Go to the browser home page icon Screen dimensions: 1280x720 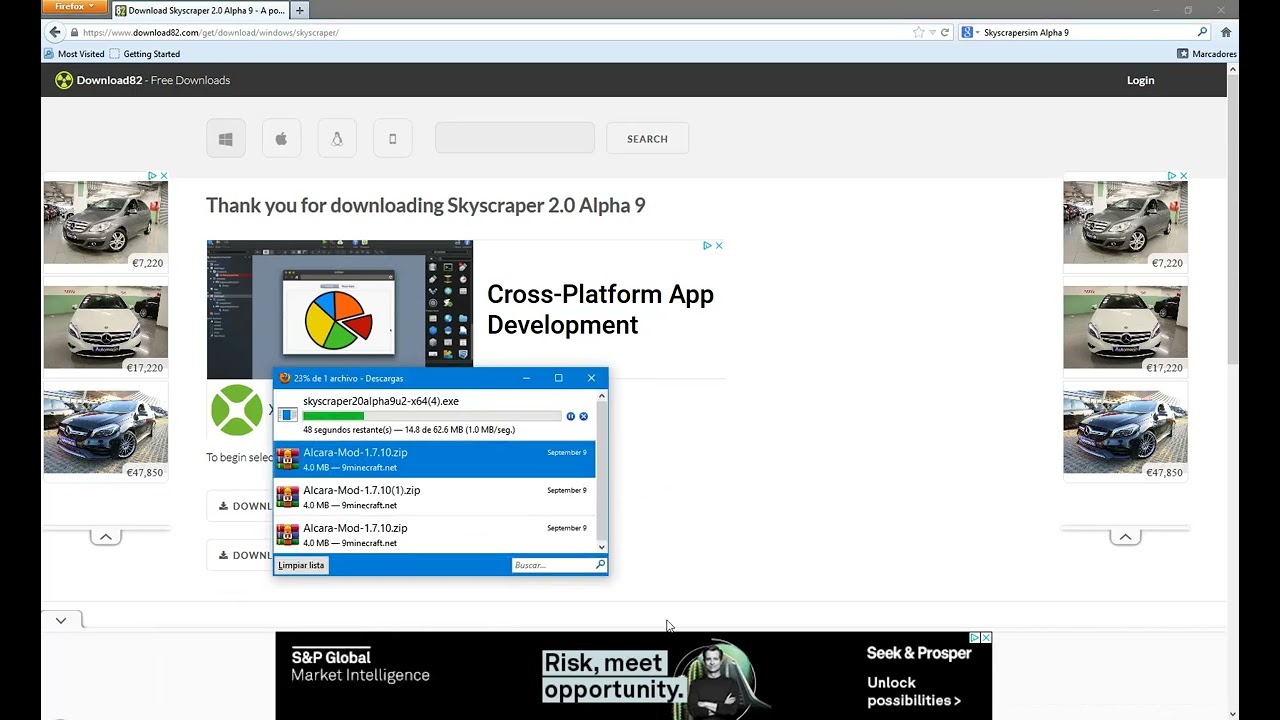pos(1226,32)
